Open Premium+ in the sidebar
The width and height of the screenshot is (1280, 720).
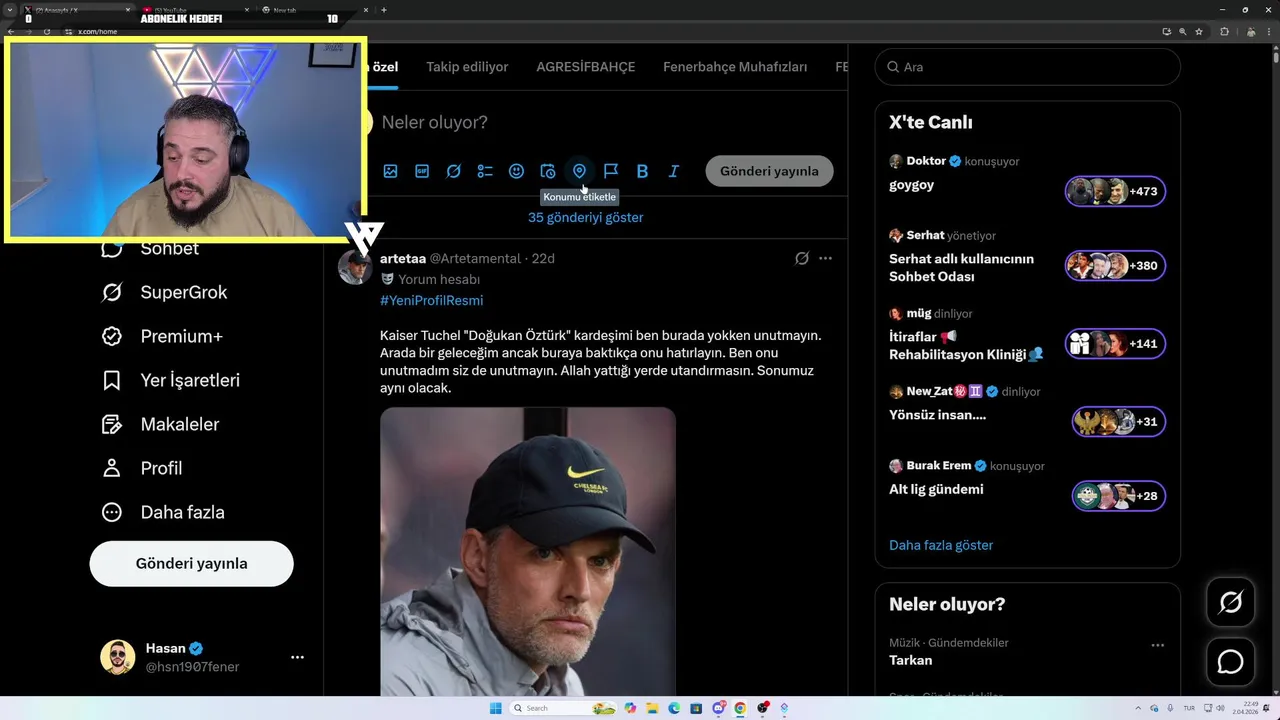tap(162, 336)
